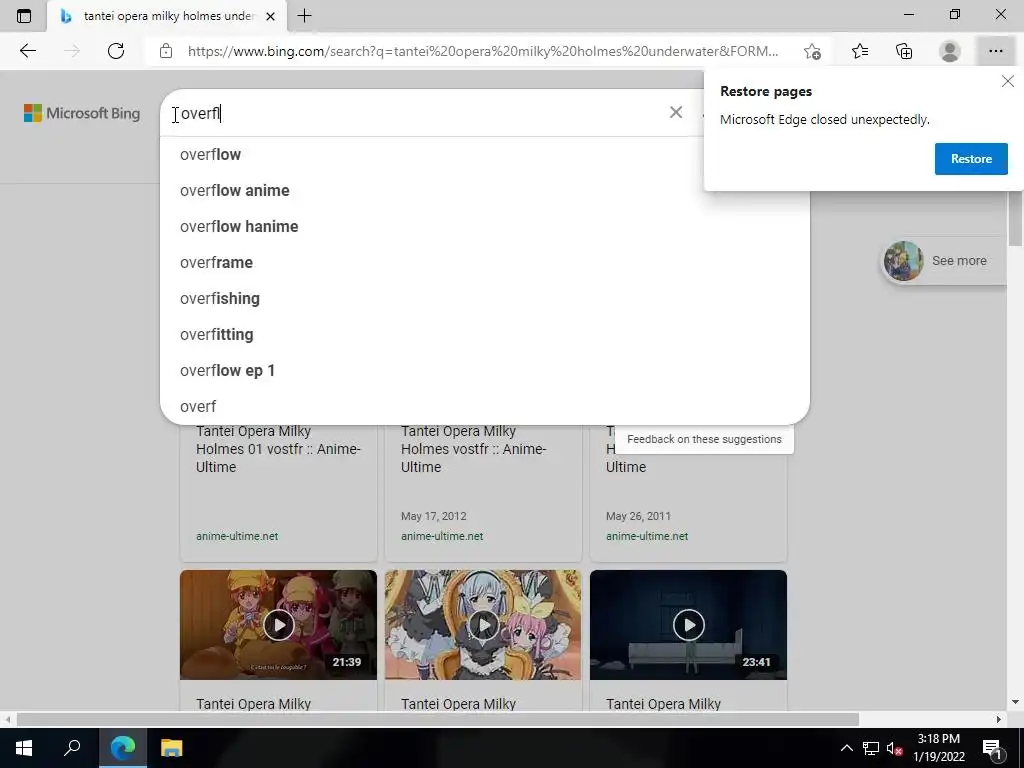View site information lock icon

pyautogui.click(x=166, y=51)
